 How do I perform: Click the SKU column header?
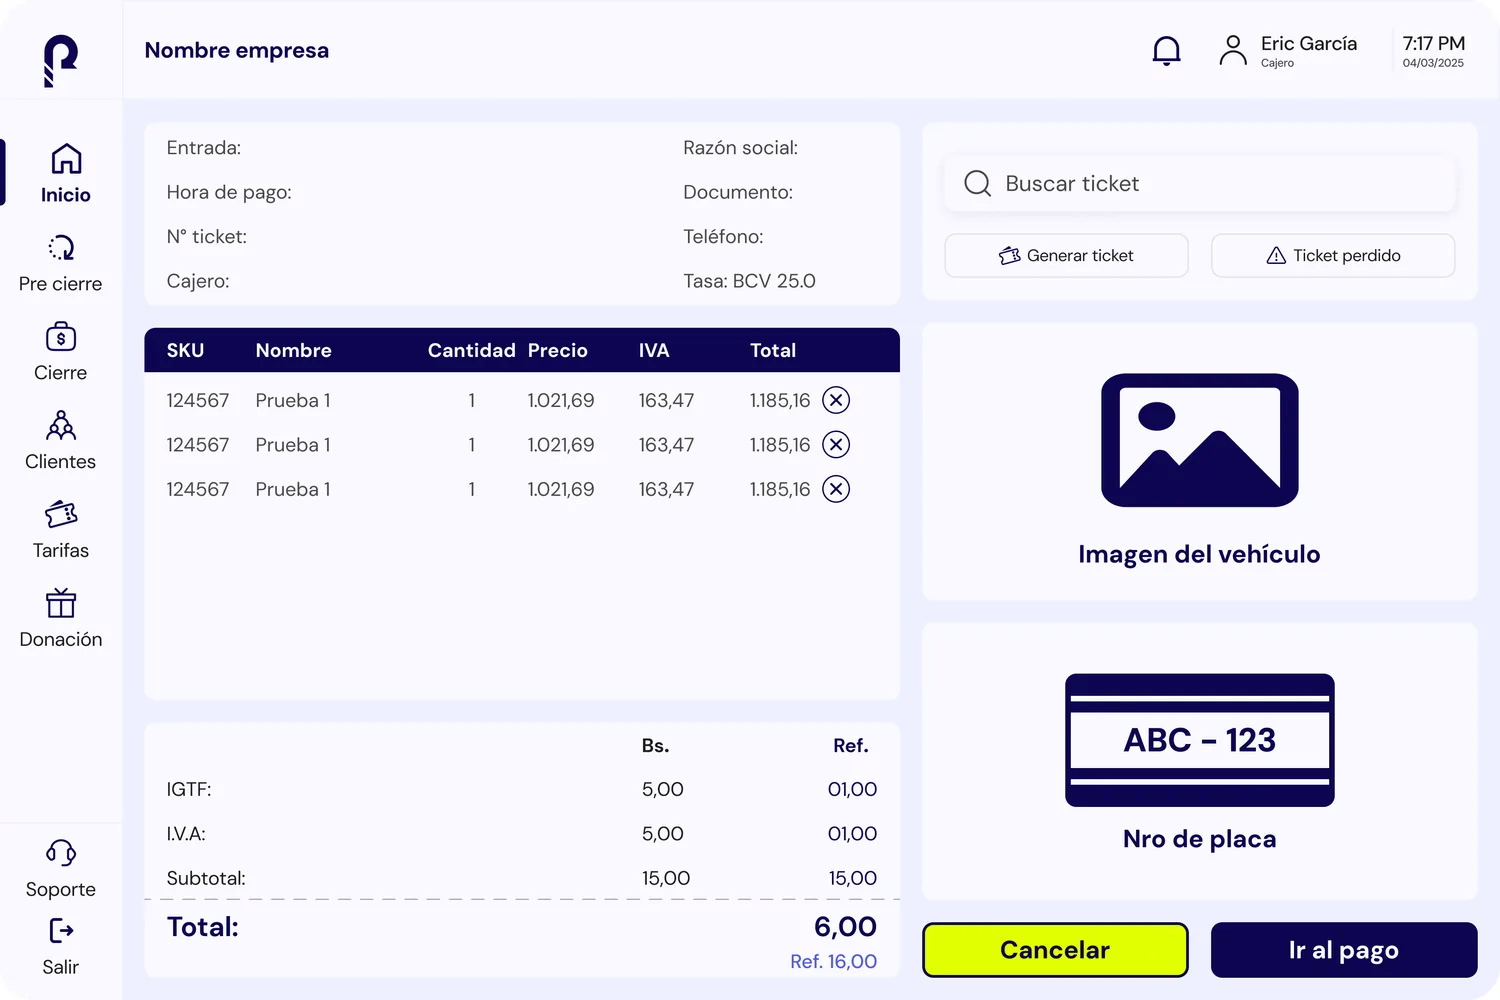pyautogui.click(x=185, y=350)
